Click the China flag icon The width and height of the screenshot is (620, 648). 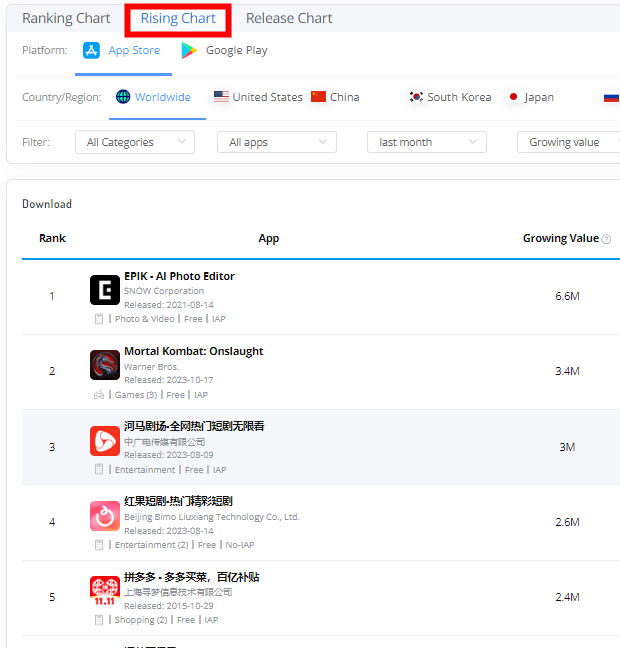pos(318,97)
